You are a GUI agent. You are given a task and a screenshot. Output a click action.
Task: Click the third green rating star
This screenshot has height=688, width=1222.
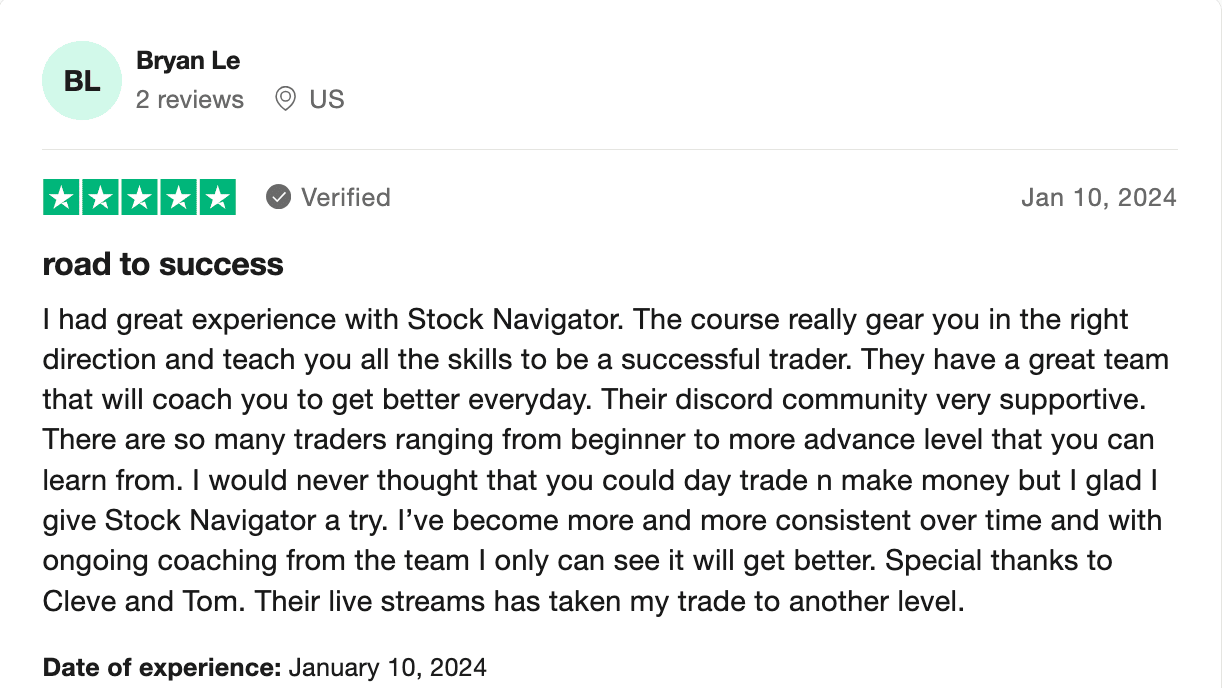(x=139, y=197)
